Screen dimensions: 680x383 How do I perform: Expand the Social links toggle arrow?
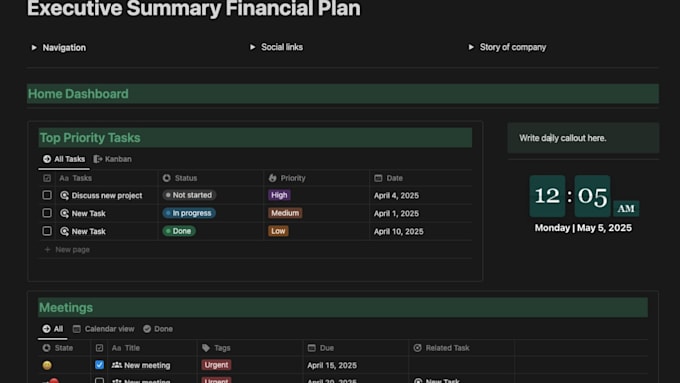point(252,47)
